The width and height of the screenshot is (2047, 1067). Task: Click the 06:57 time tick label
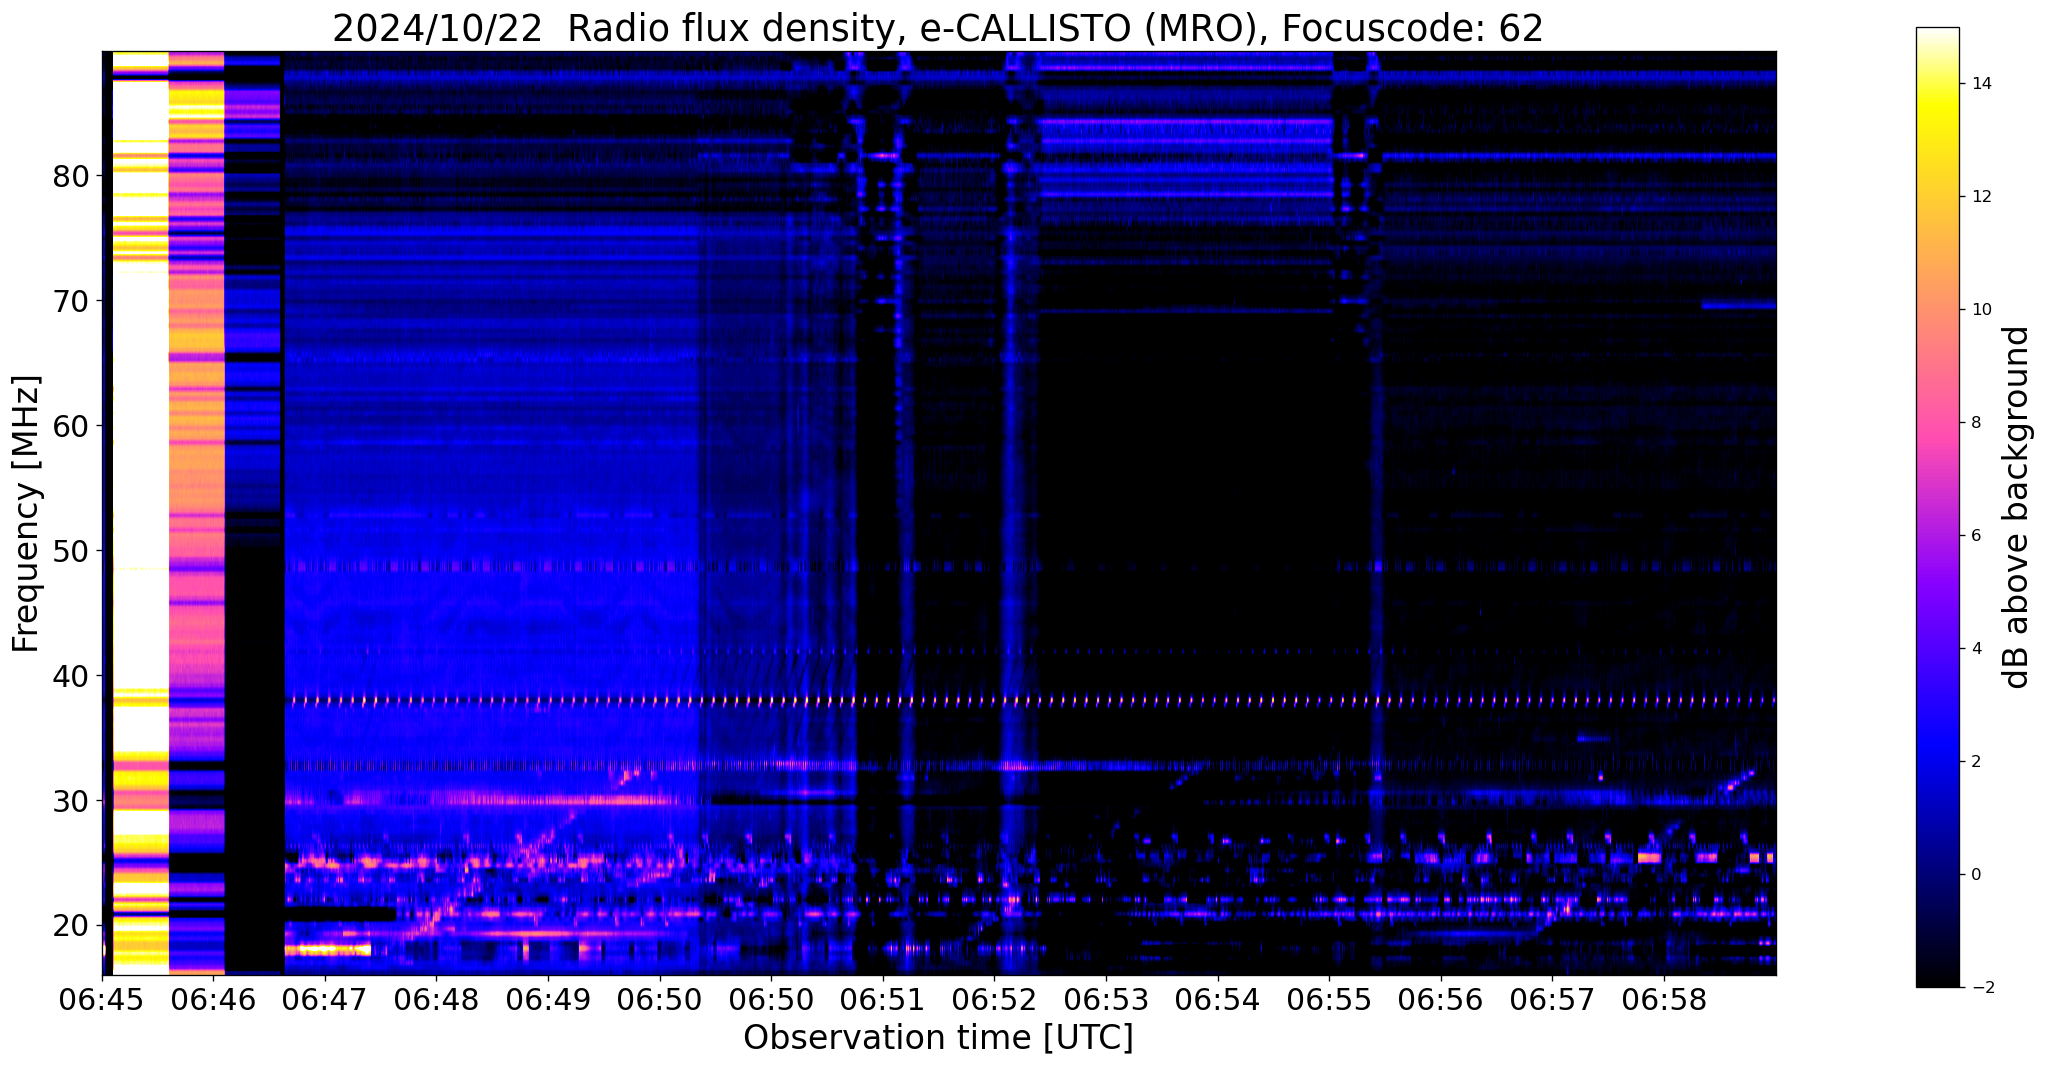[1553, 997]
